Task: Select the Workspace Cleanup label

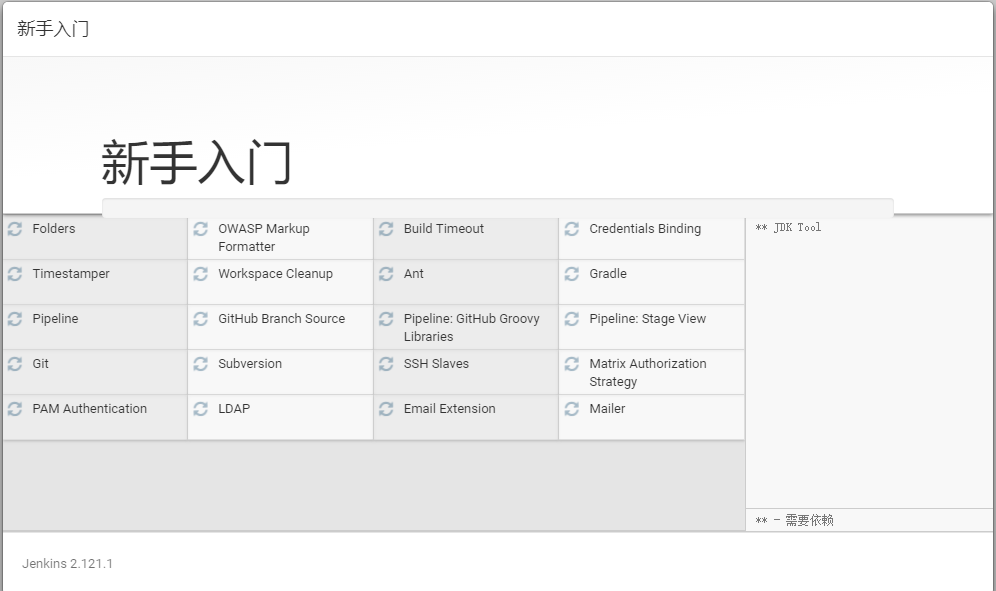Action: click(x=275, y=274)
